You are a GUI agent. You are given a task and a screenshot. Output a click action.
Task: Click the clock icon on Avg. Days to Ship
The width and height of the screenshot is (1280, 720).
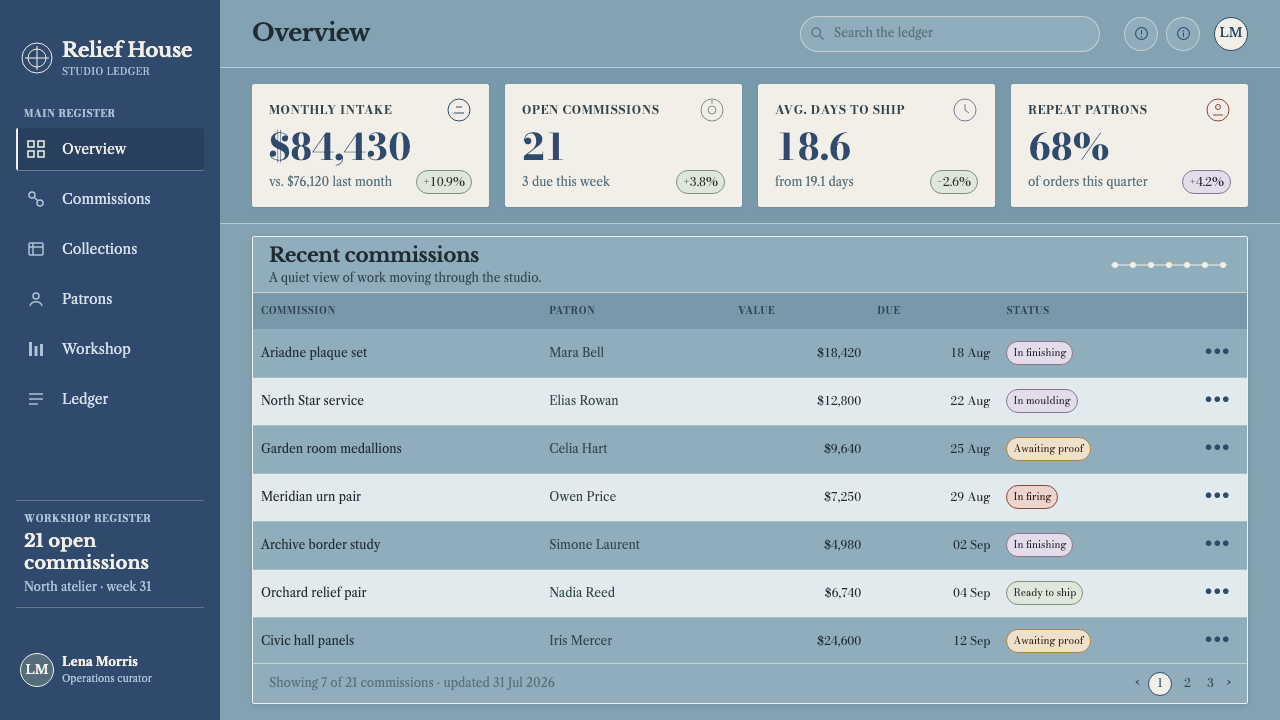965,110
